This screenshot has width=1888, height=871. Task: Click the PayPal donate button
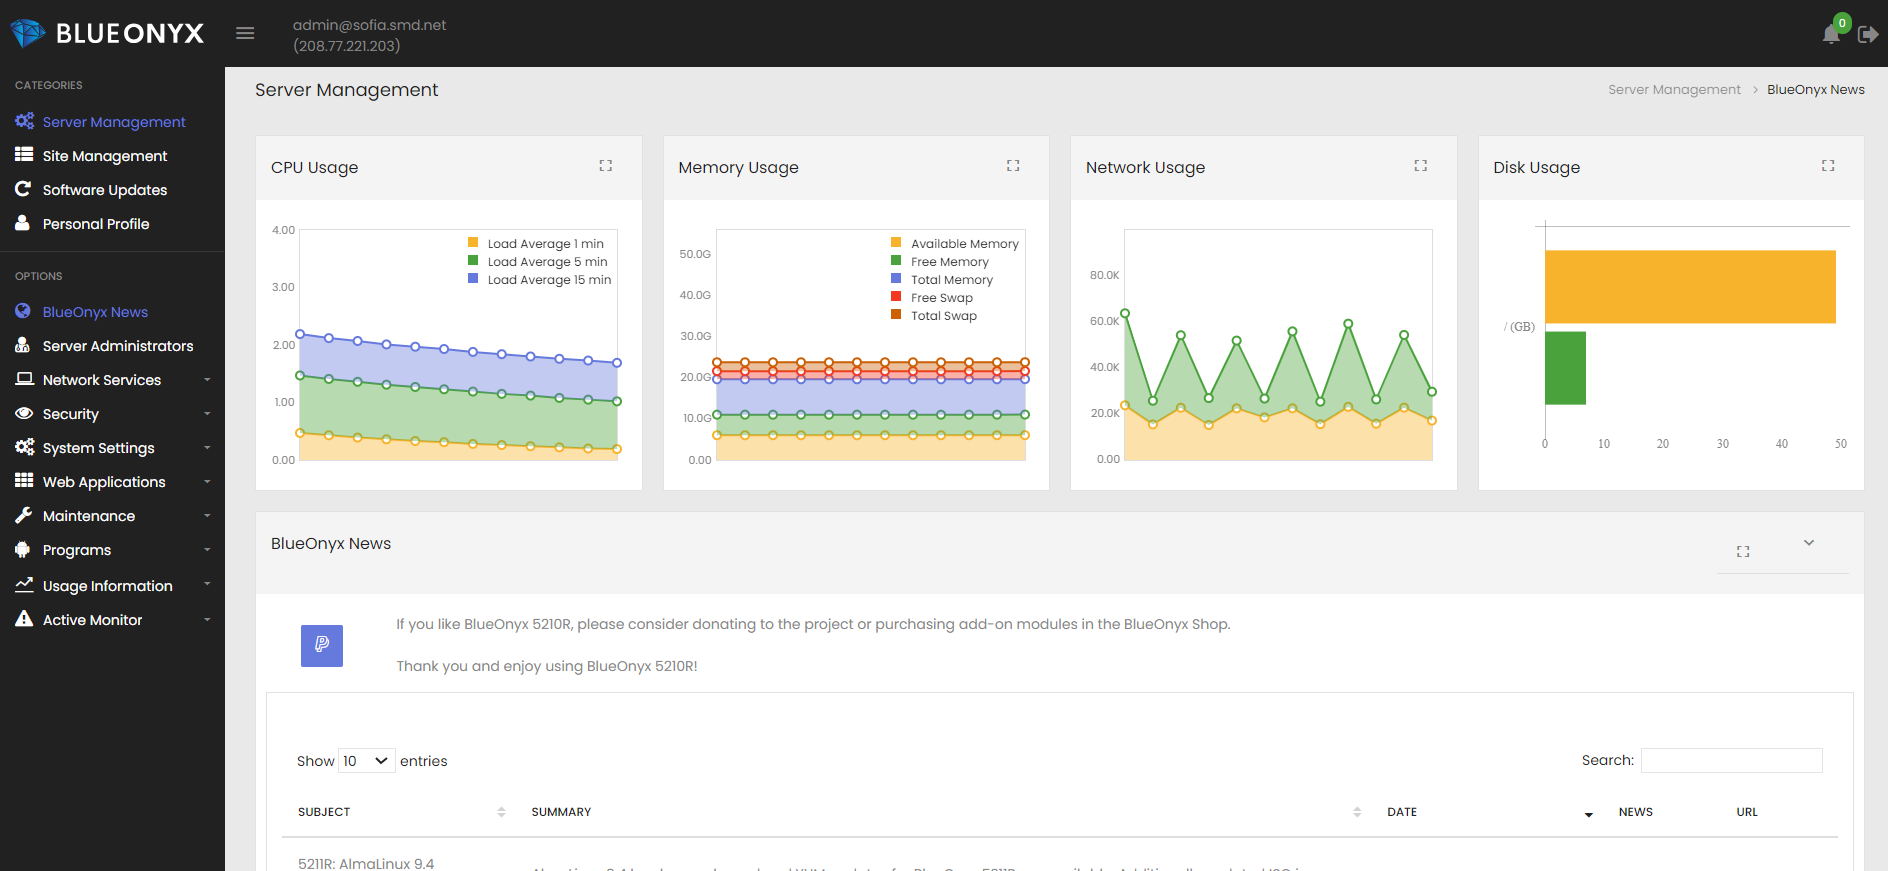click(322, 646)
